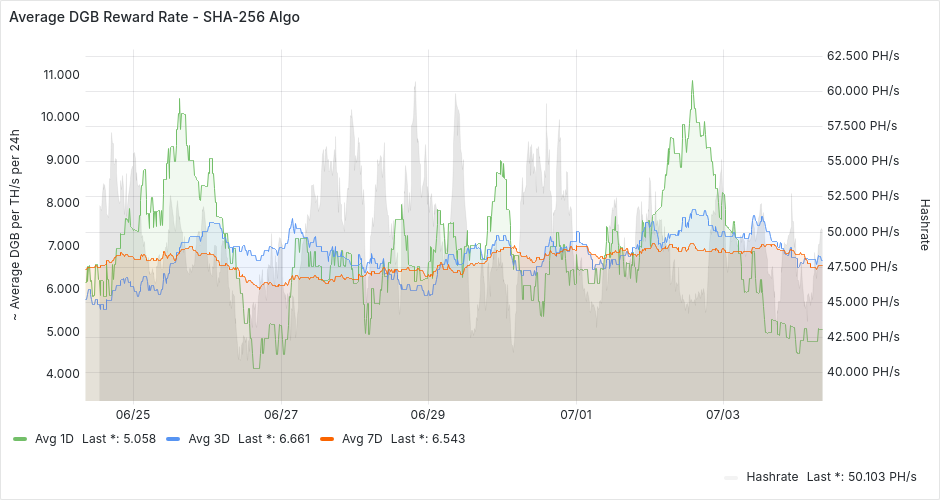Click the 55.000 PH/s right axis label
940x500 pixels.
[863, 161]
